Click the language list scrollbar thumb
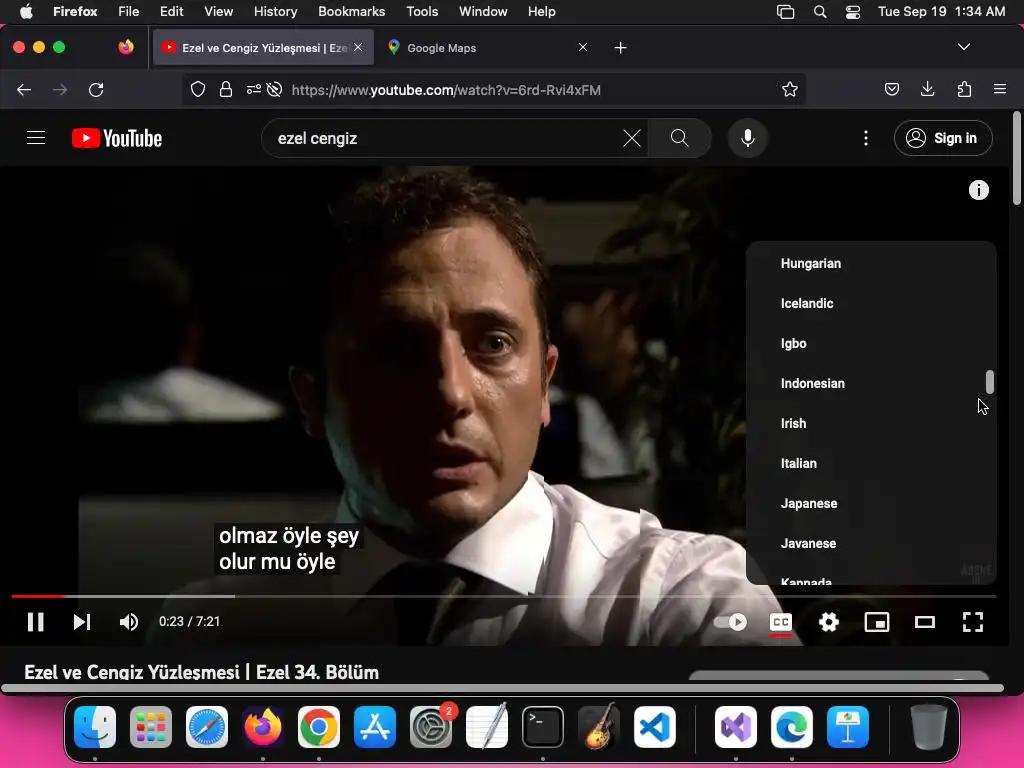This screenshot has height=768, width=1024. click(989, 382)
